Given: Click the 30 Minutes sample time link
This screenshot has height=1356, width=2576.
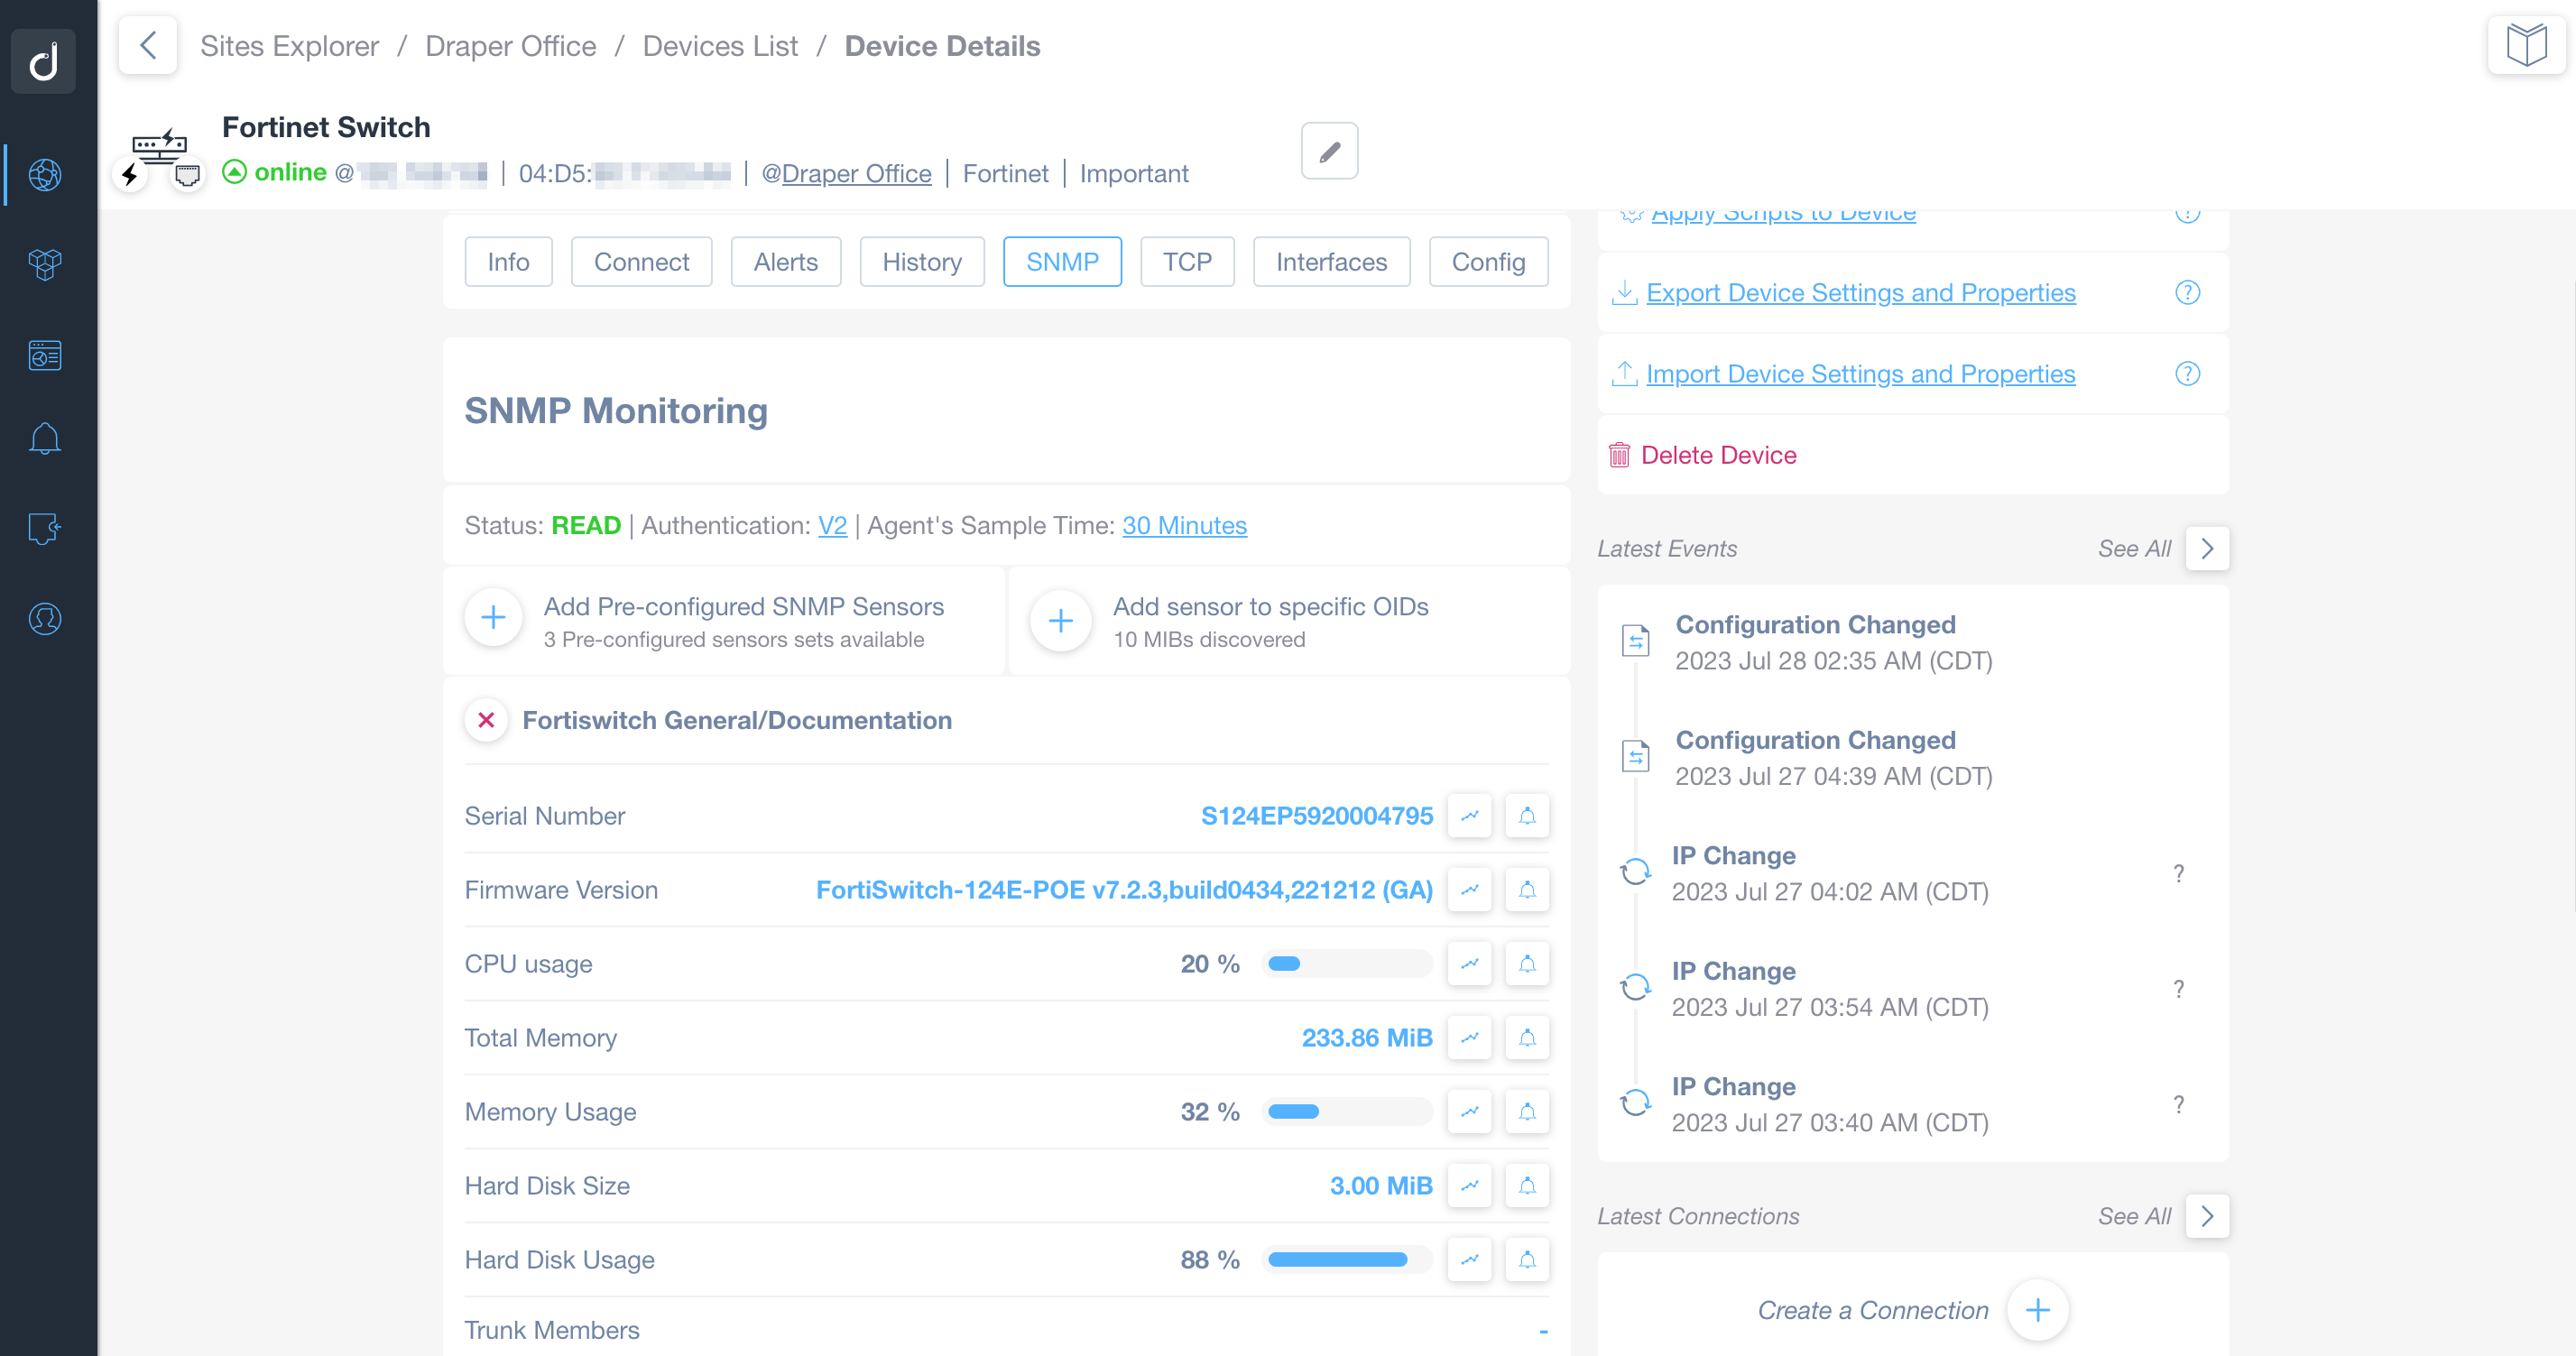Looking at the screenshot, I should point(1184,526).
